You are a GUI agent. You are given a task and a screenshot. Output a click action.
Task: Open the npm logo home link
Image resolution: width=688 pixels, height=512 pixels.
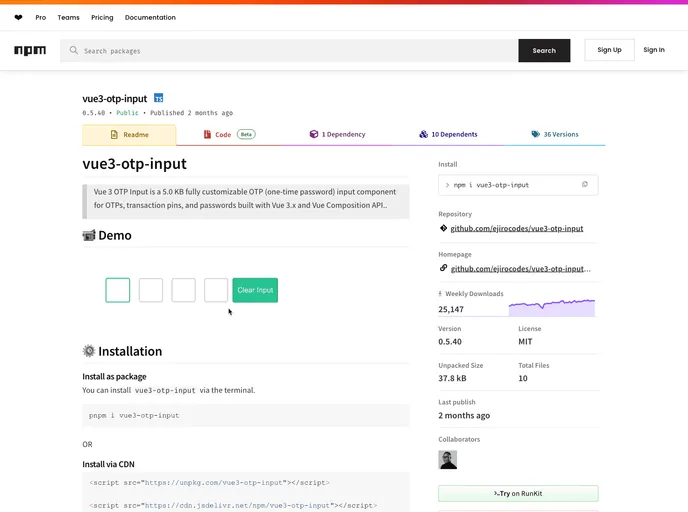pos(30,50)
